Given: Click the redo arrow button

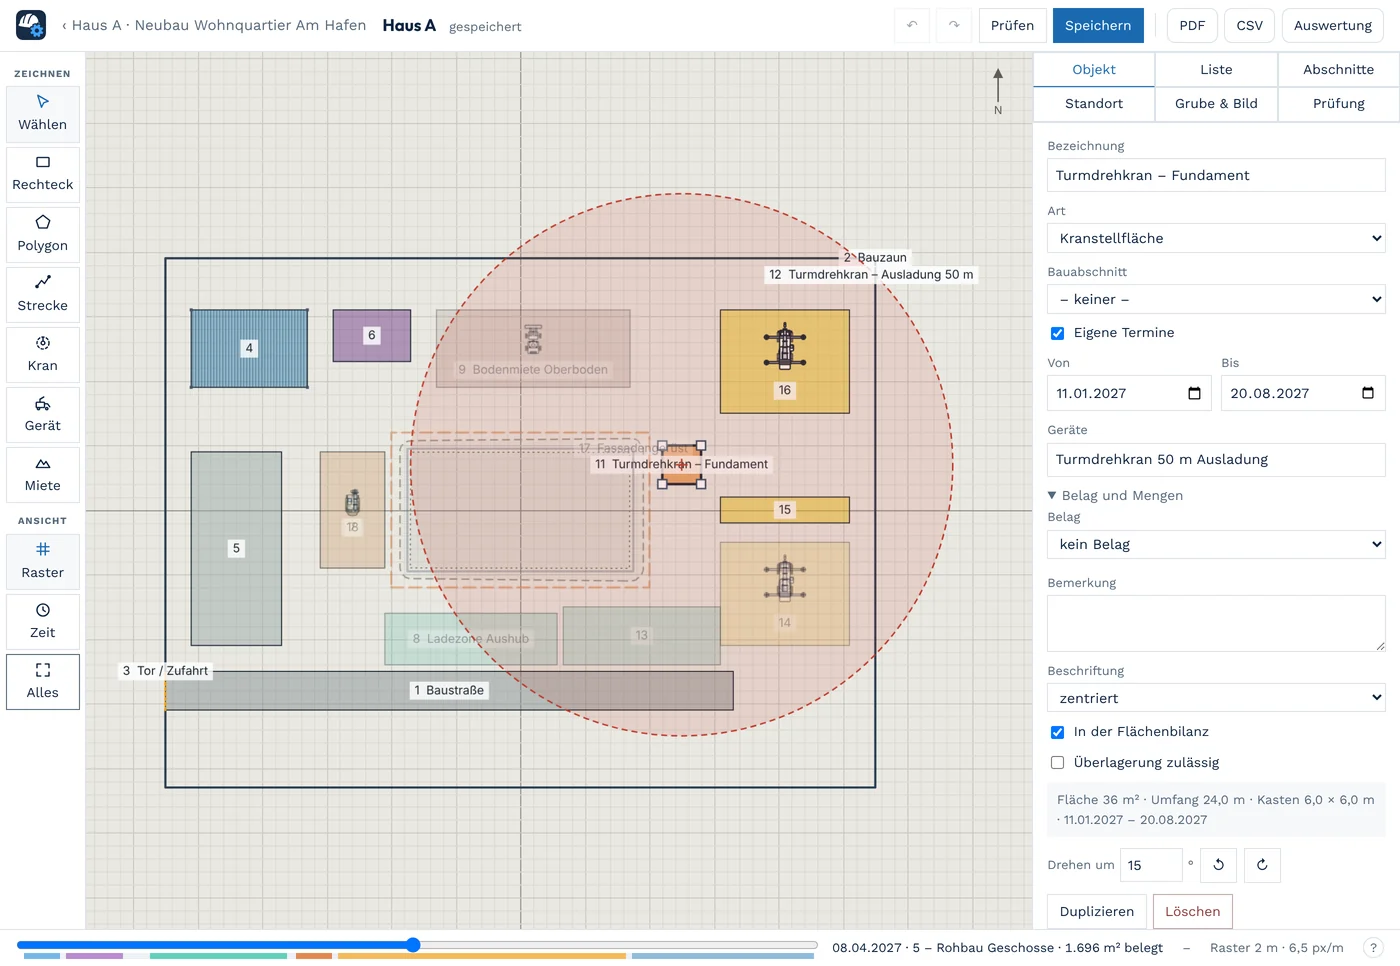Looking at the screenshot, I should pyautogui.click(x=954, y=25).
